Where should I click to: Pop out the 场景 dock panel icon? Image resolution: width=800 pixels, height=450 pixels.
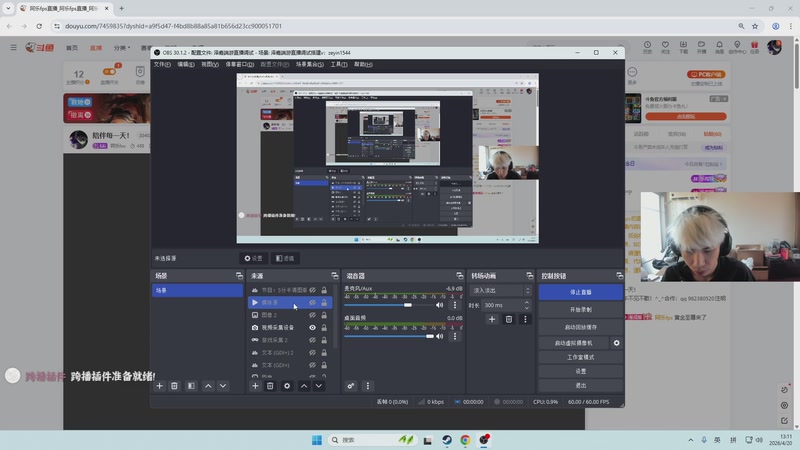[239, 276]
